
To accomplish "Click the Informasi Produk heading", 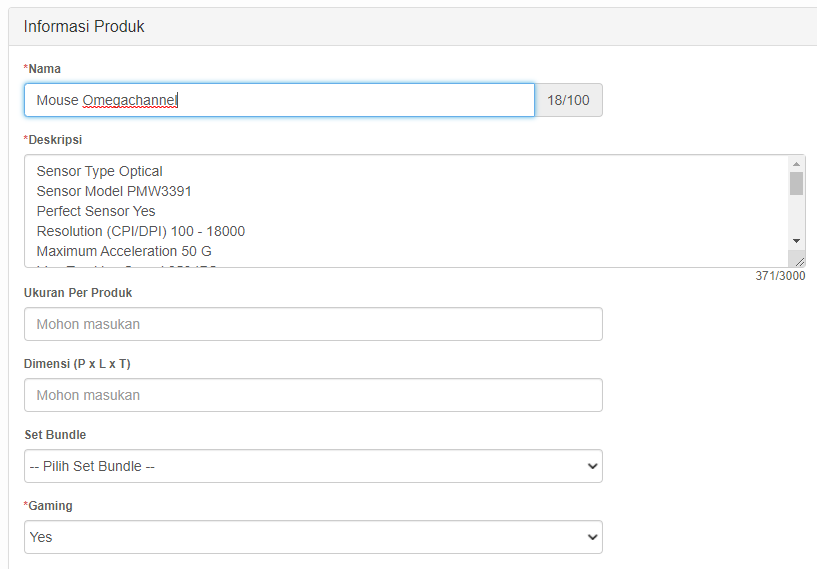I will coord(84,27).
